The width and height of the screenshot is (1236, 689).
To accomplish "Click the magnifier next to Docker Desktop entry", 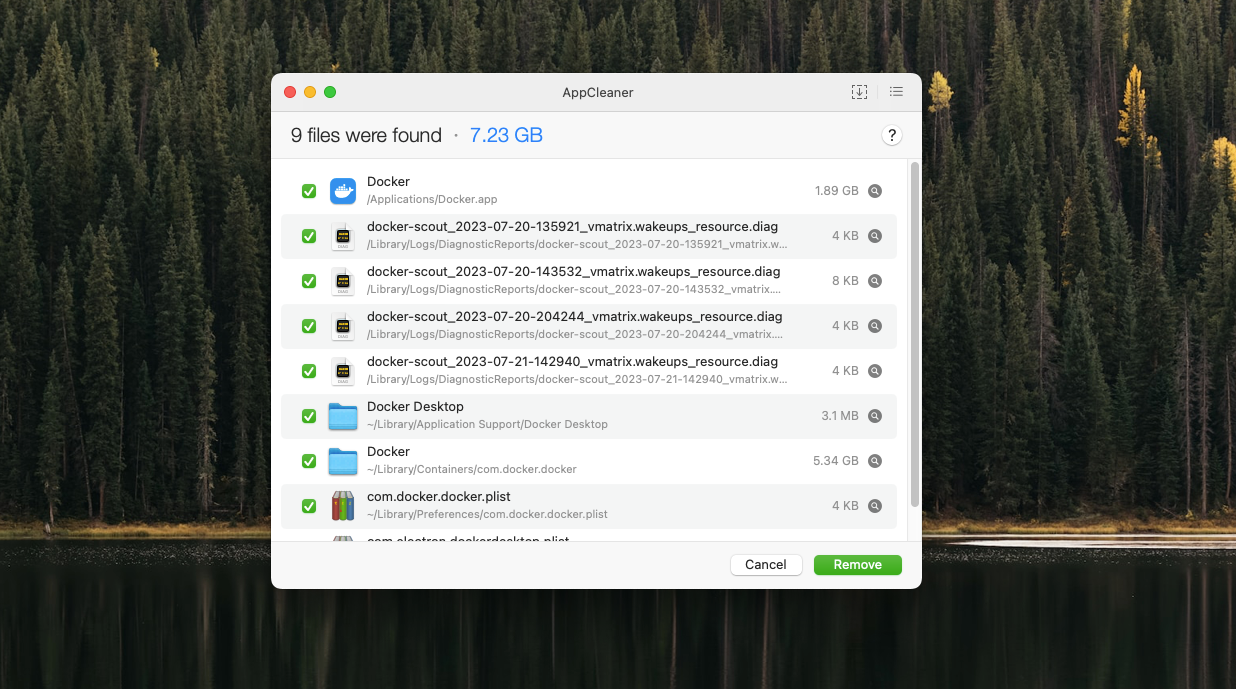I will pos(875,415).
